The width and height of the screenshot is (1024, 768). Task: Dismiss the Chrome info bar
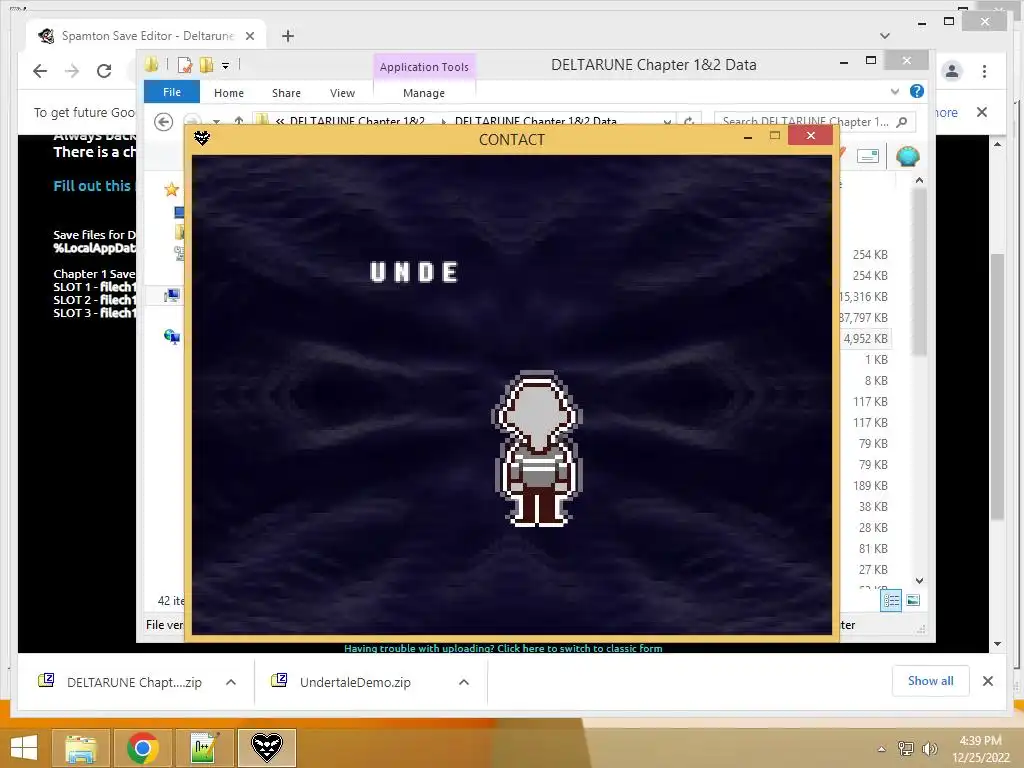tap(982, 112)
